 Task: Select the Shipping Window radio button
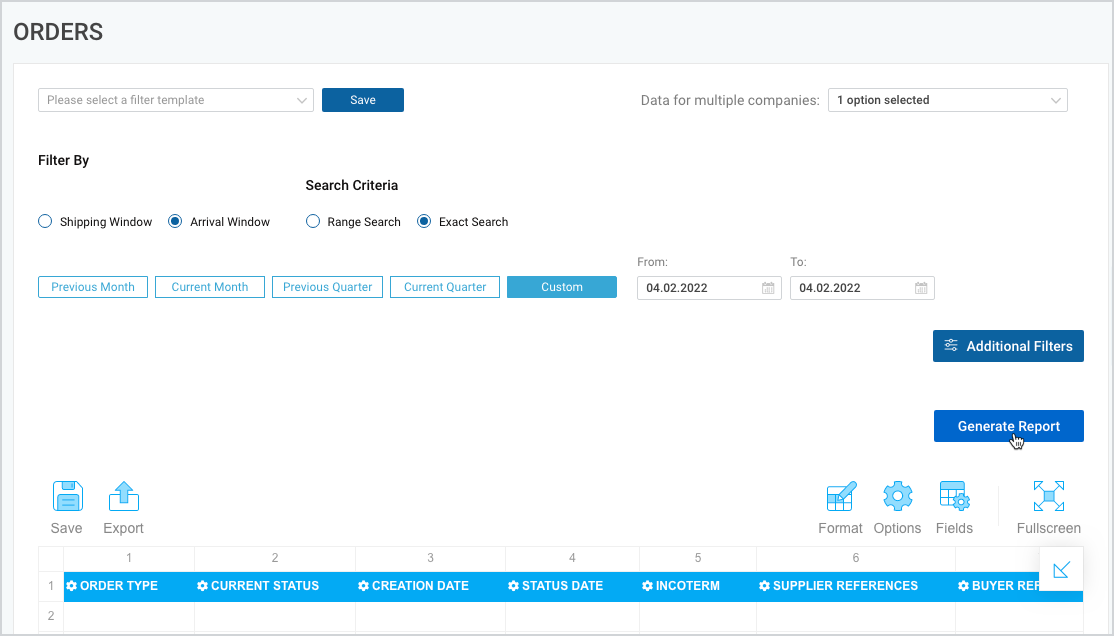tap(45, 221)
